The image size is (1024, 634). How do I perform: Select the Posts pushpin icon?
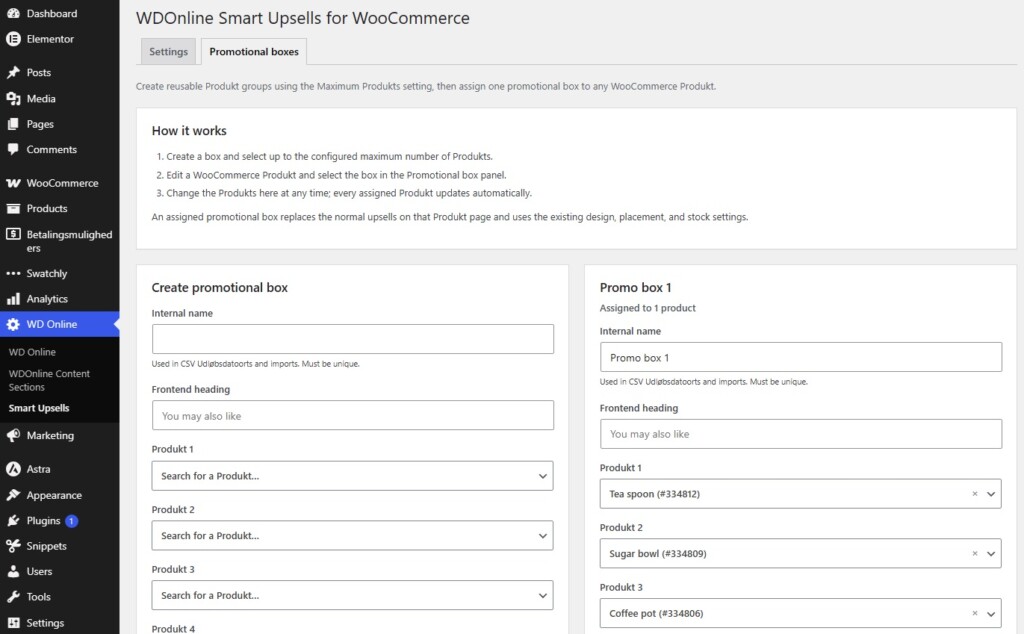[x=13, y=72]
